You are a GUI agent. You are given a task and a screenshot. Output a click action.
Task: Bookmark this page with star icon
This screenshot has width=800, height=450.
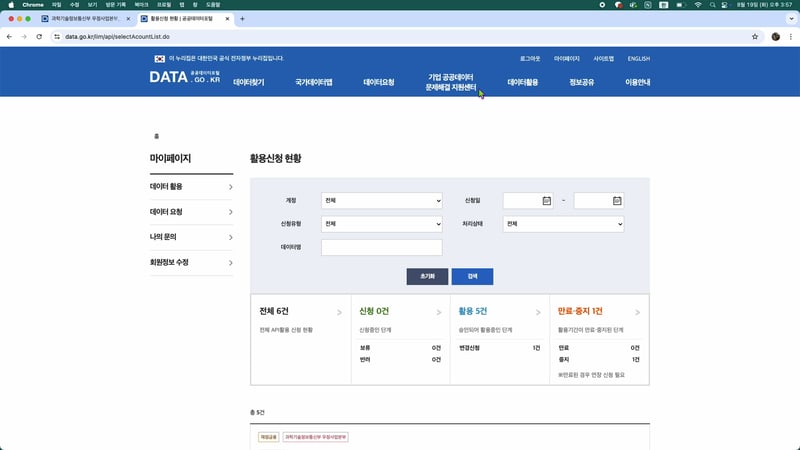coord(754,36)
